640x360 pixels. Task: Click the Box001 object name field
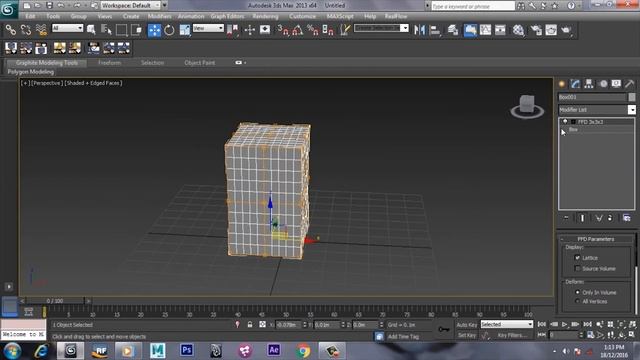[592, 97]
